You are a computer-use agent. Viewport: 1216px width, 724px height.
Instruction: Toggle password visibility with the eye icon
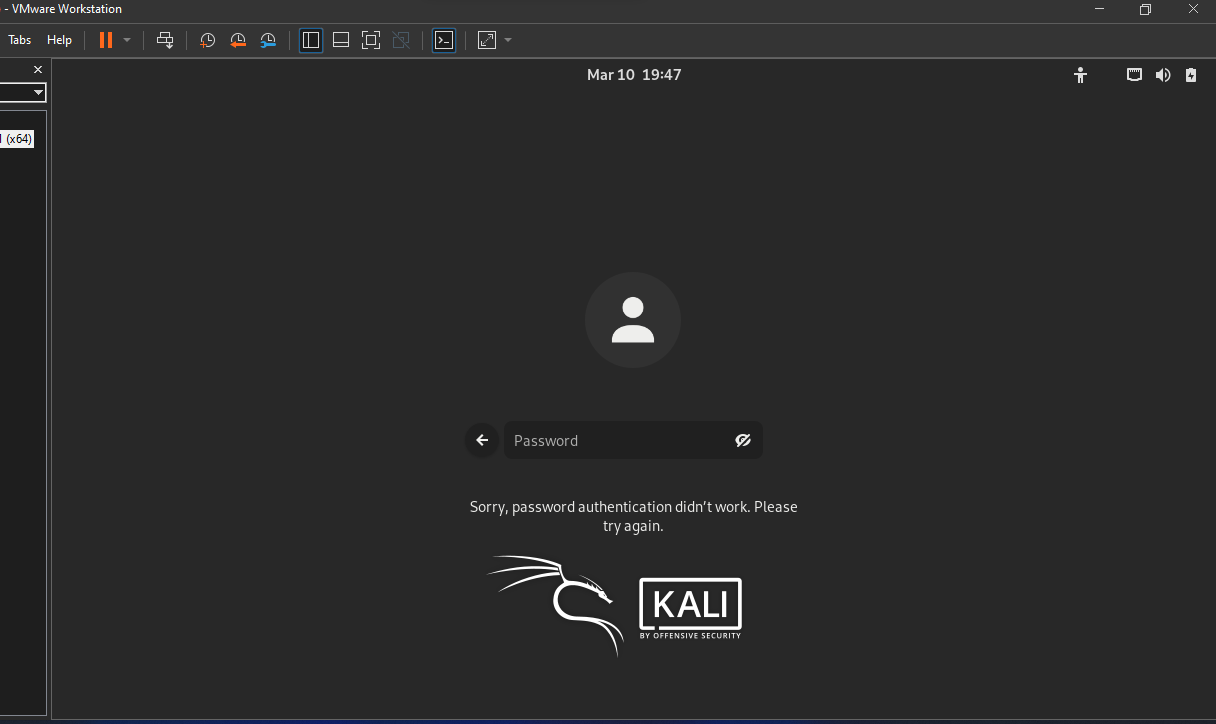click(743, 440)
